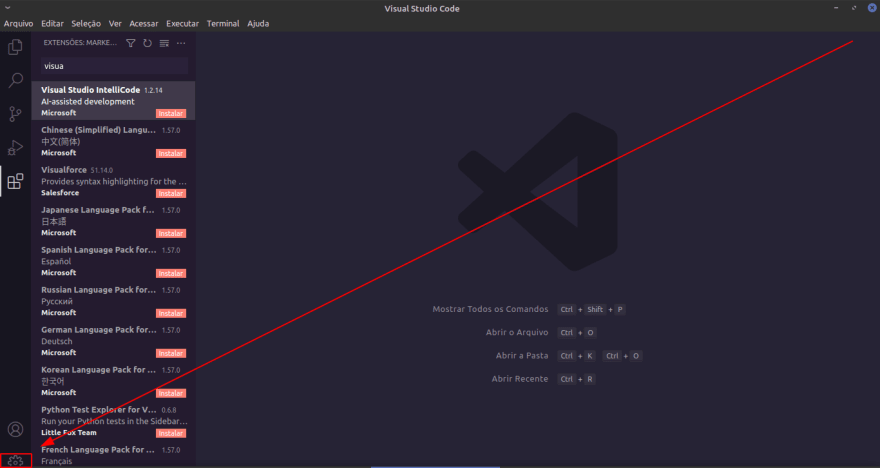
Task: Open the Accounts icon in activity bar
Action: click(x=15, y=429)
